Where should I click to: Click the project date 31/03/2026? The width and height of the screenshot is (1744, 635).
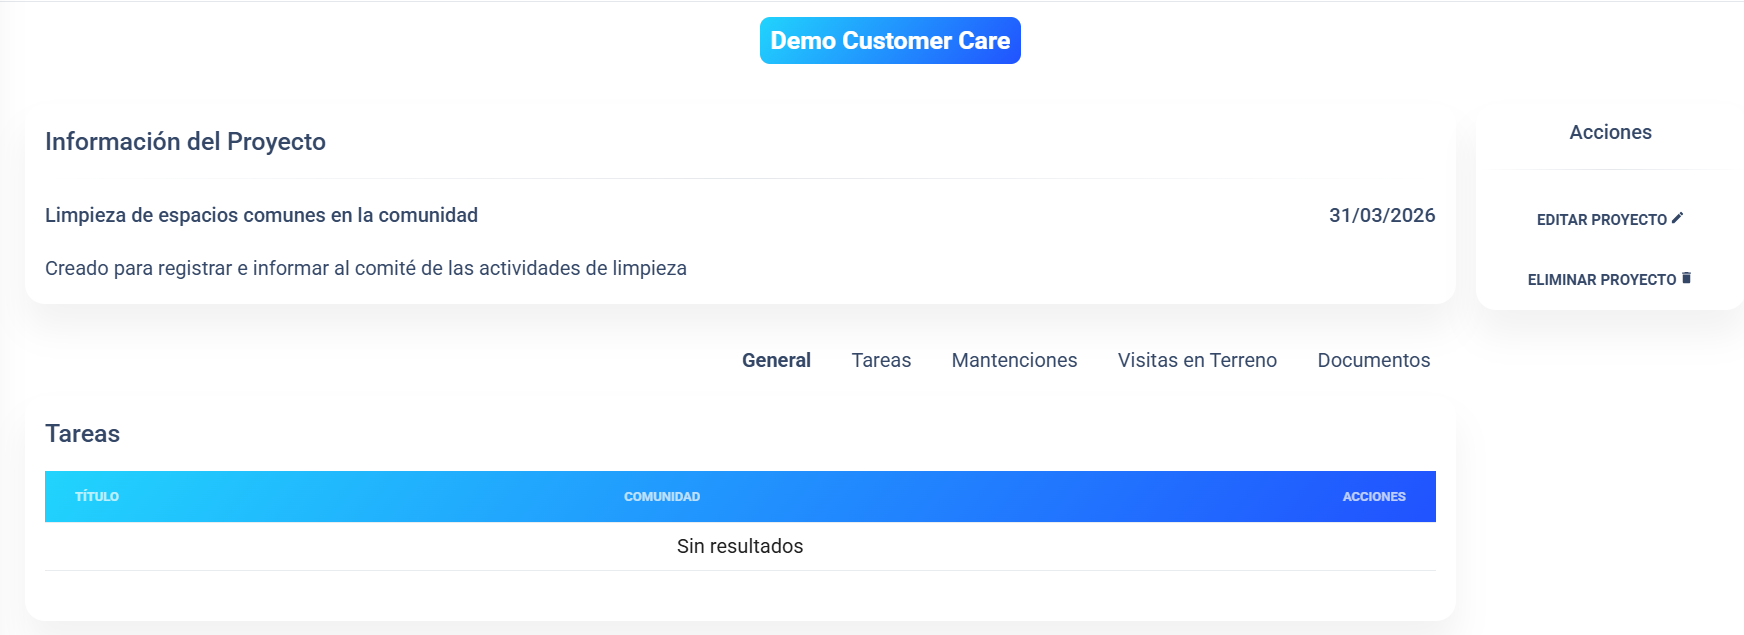pyautogui.click(x=1381, y=215)
